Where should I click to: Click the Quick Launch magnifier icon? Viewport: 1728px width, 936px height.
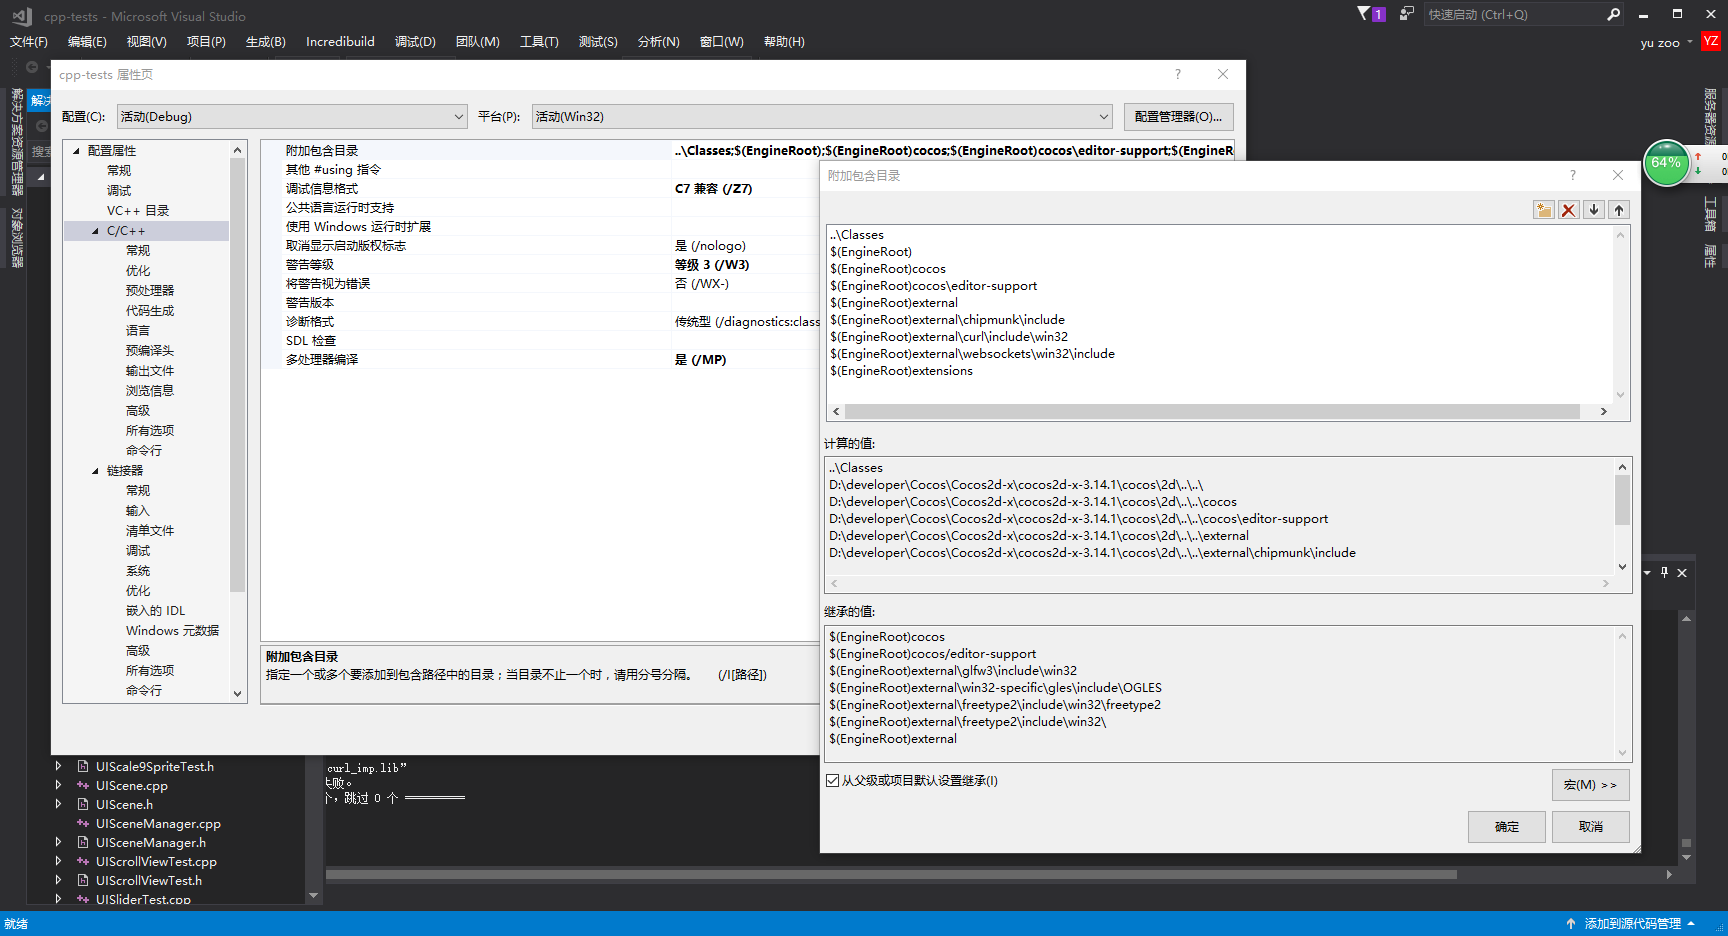[x=1613, y=14]
